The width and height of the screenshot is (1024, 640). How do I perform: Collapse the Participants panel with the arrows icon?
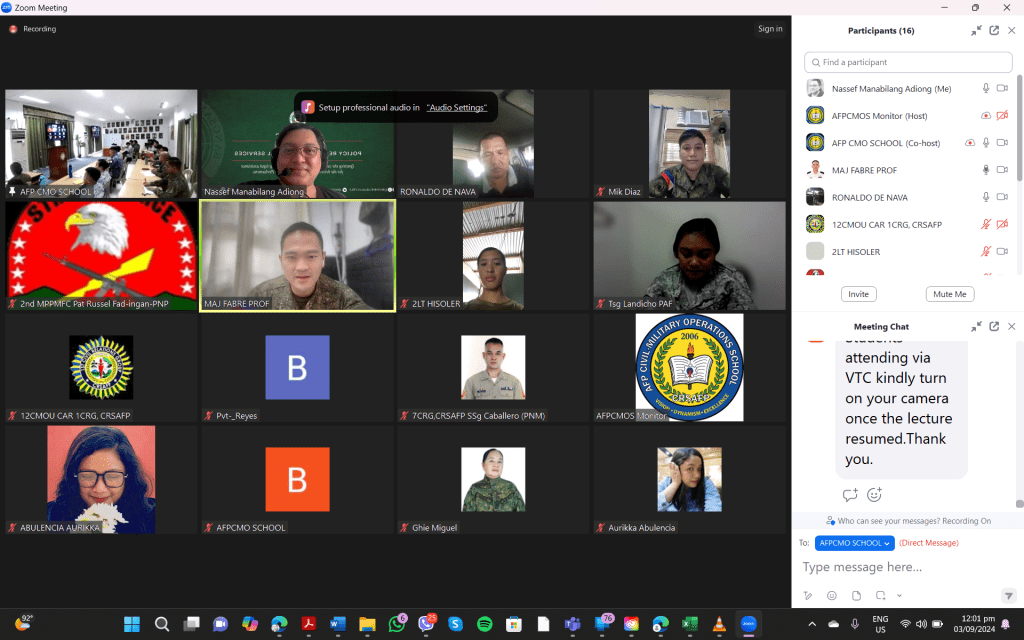point(976,31)
